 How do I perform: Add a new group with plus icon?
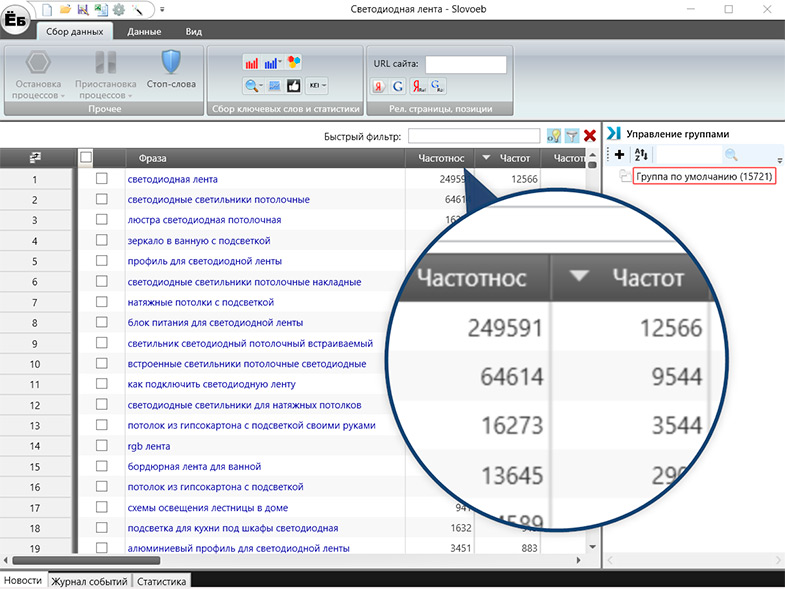pos(619,154)
